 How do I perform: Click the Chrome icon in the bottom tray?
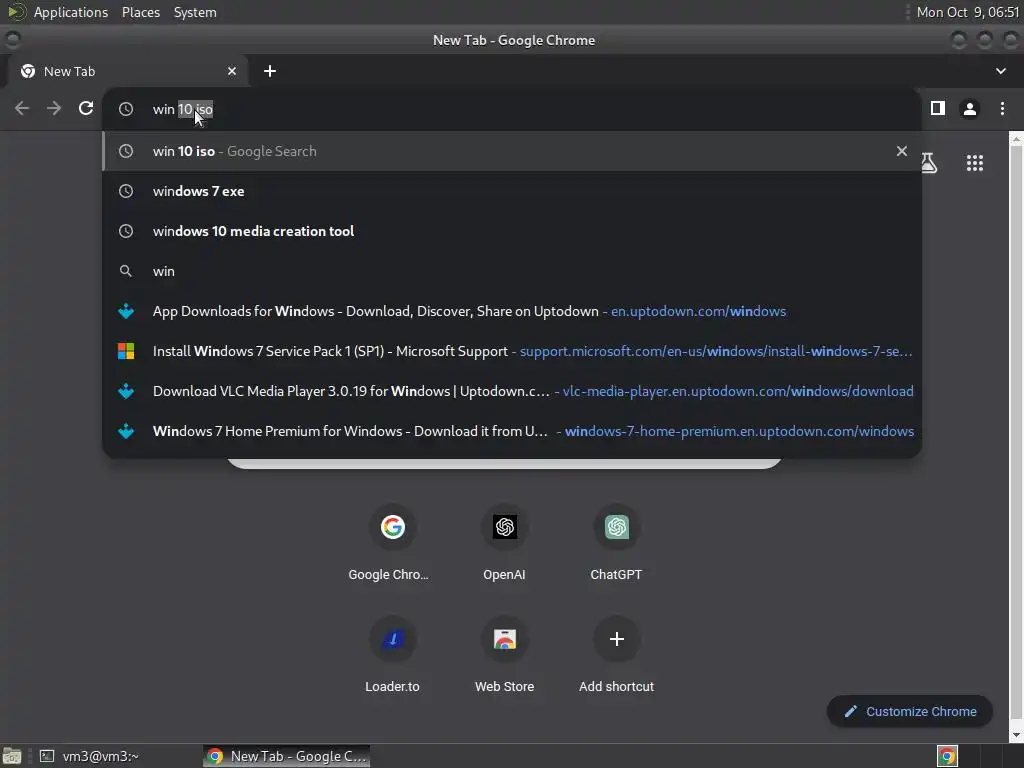(947, 756)
